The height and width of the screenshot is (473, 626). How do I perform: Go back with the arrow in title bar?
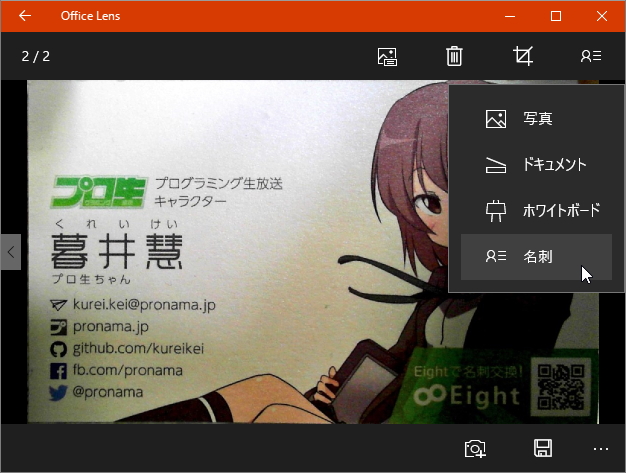(x=25, y=16)
